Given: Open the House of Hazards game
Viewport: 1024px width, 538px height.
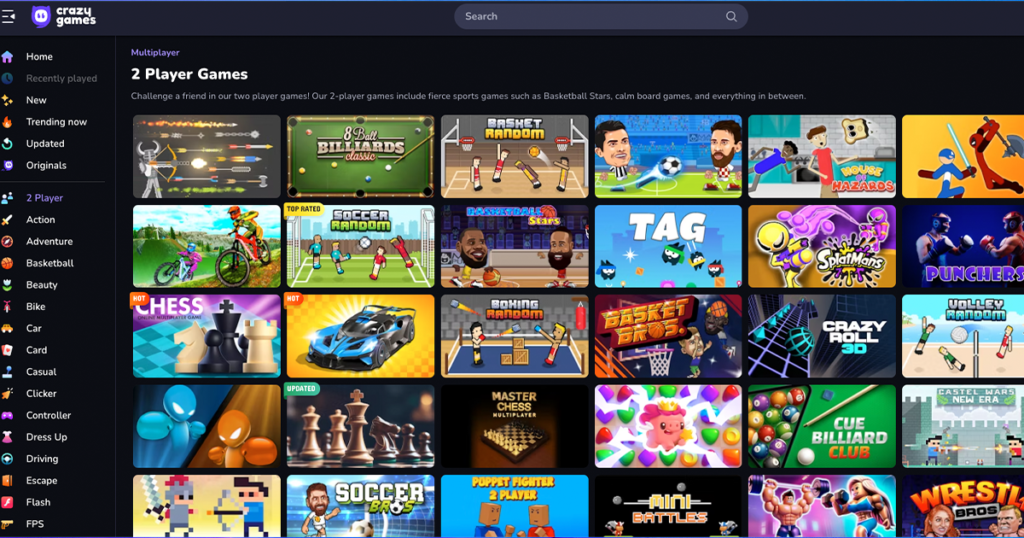Looking at the screenshot, I should [x=822, y=157].
